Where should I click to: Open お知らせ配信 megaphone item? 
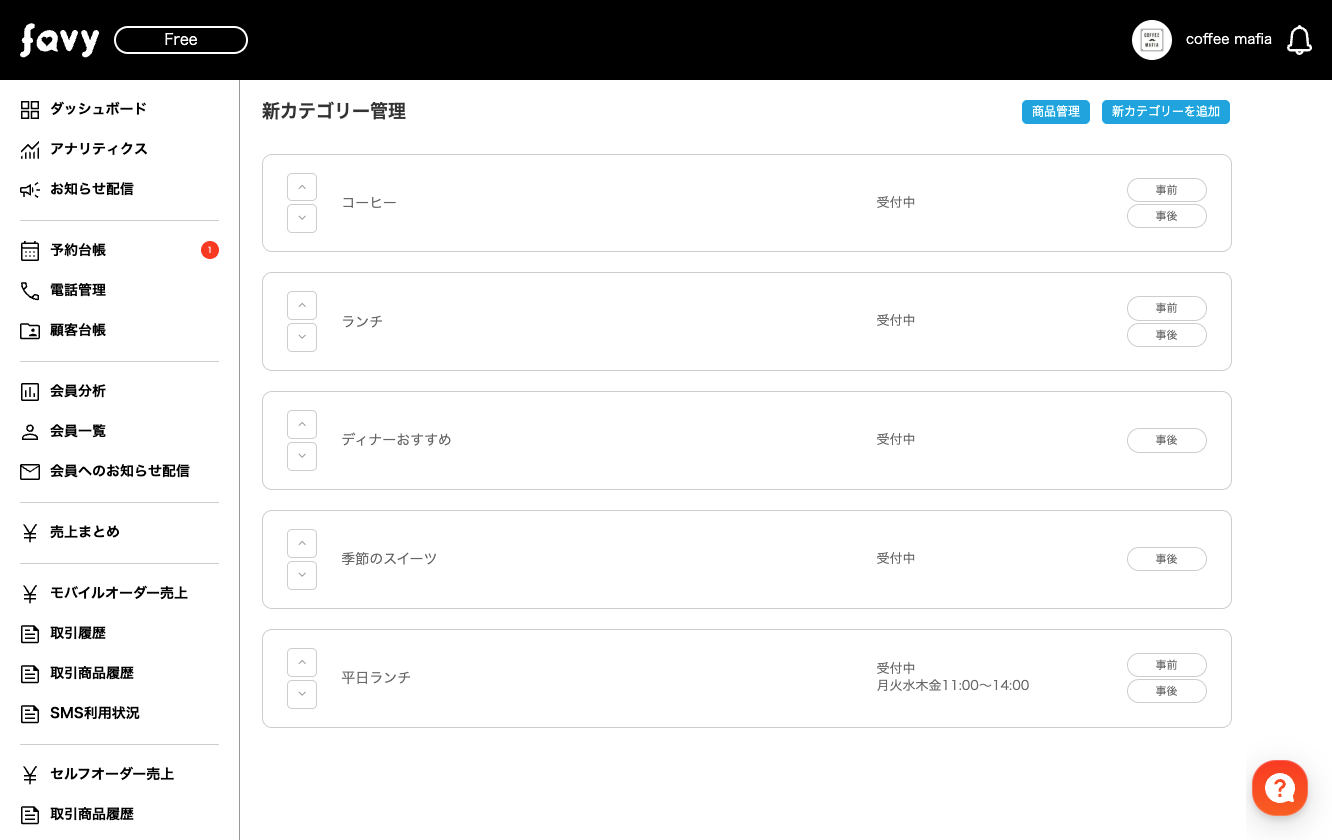pyautogui.click(x=91, y=189)
